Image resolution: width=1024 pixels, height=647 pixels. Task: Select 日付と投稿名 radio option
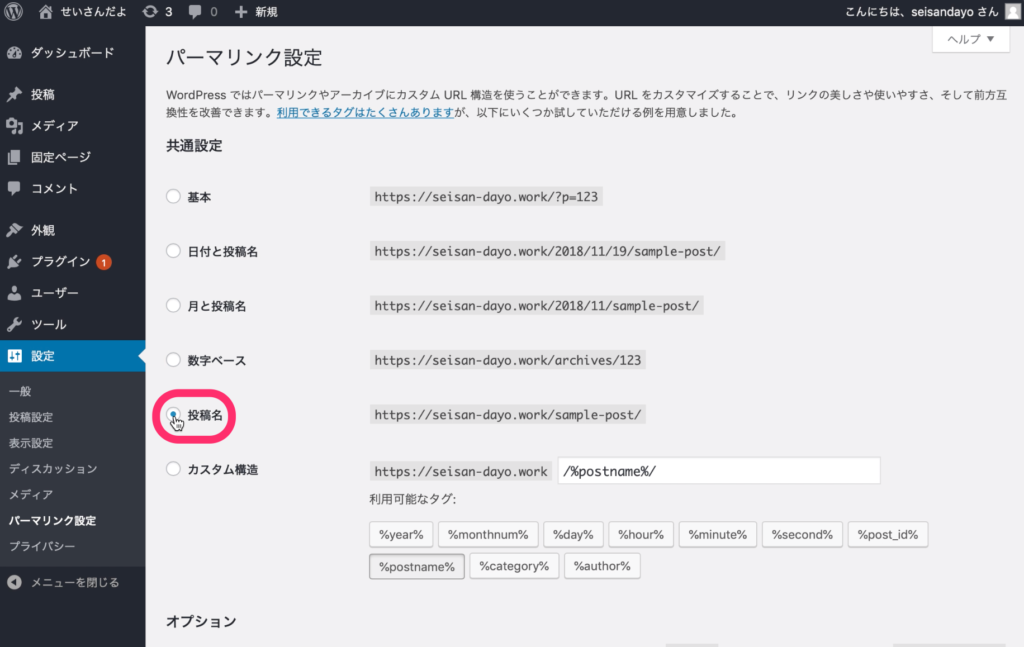pyautogui.click(x=174, y=251)
